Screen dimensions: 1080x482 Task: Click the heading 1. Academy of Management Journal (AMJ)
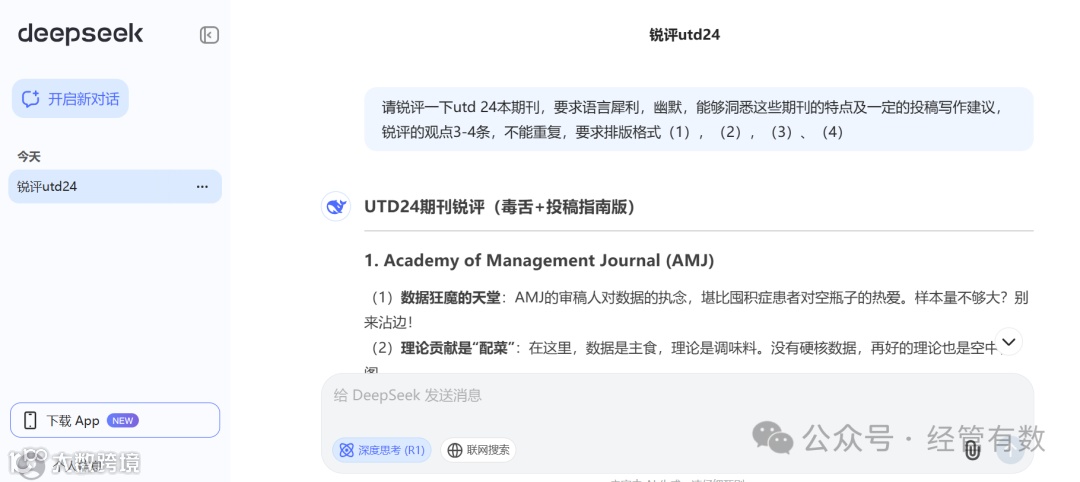[539, 261]
